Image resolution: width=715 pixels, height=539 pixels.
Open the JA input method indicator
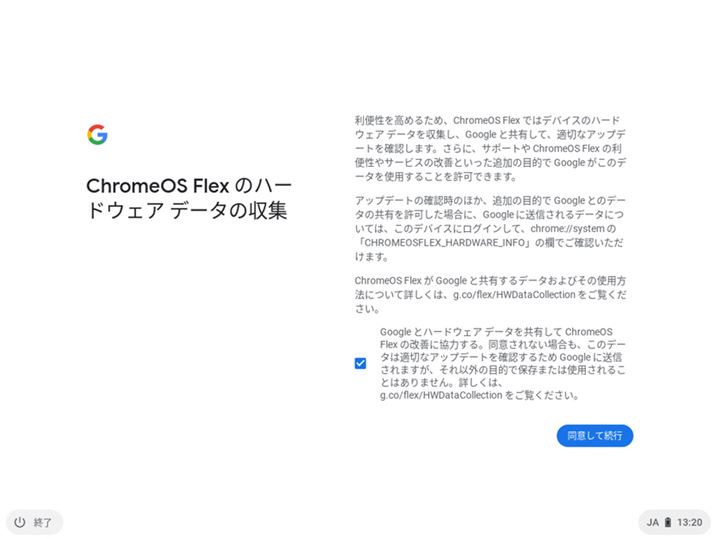652,522
